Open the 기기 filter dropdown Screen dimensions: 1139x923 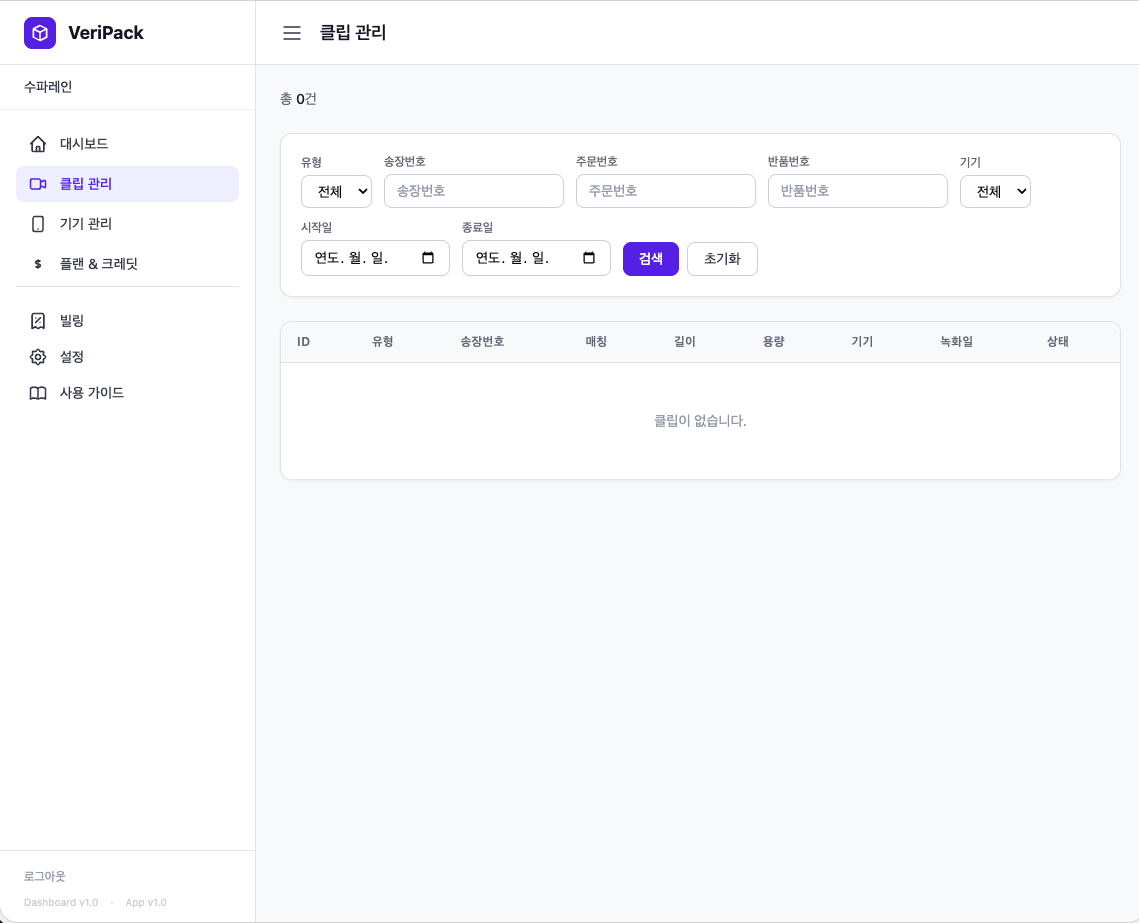(995, 191)
